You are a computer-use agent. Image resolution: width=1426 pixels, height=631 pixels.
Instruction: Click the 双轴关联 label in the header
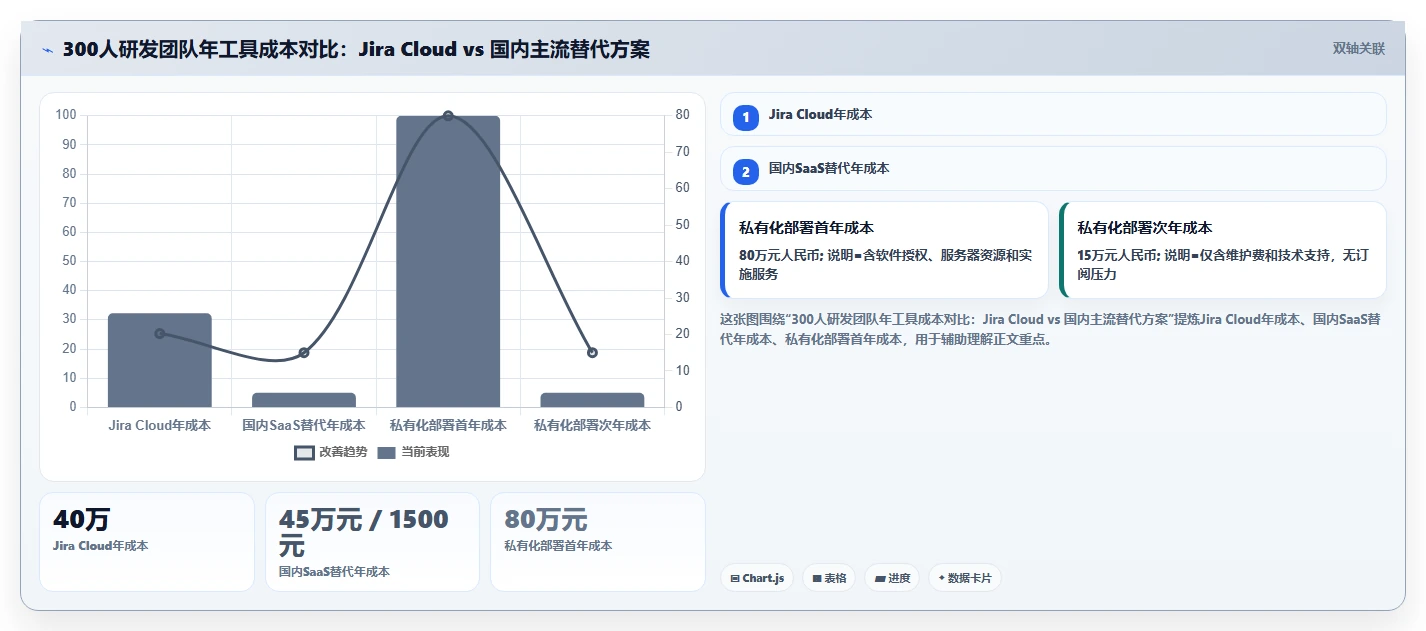(1359, 49)
